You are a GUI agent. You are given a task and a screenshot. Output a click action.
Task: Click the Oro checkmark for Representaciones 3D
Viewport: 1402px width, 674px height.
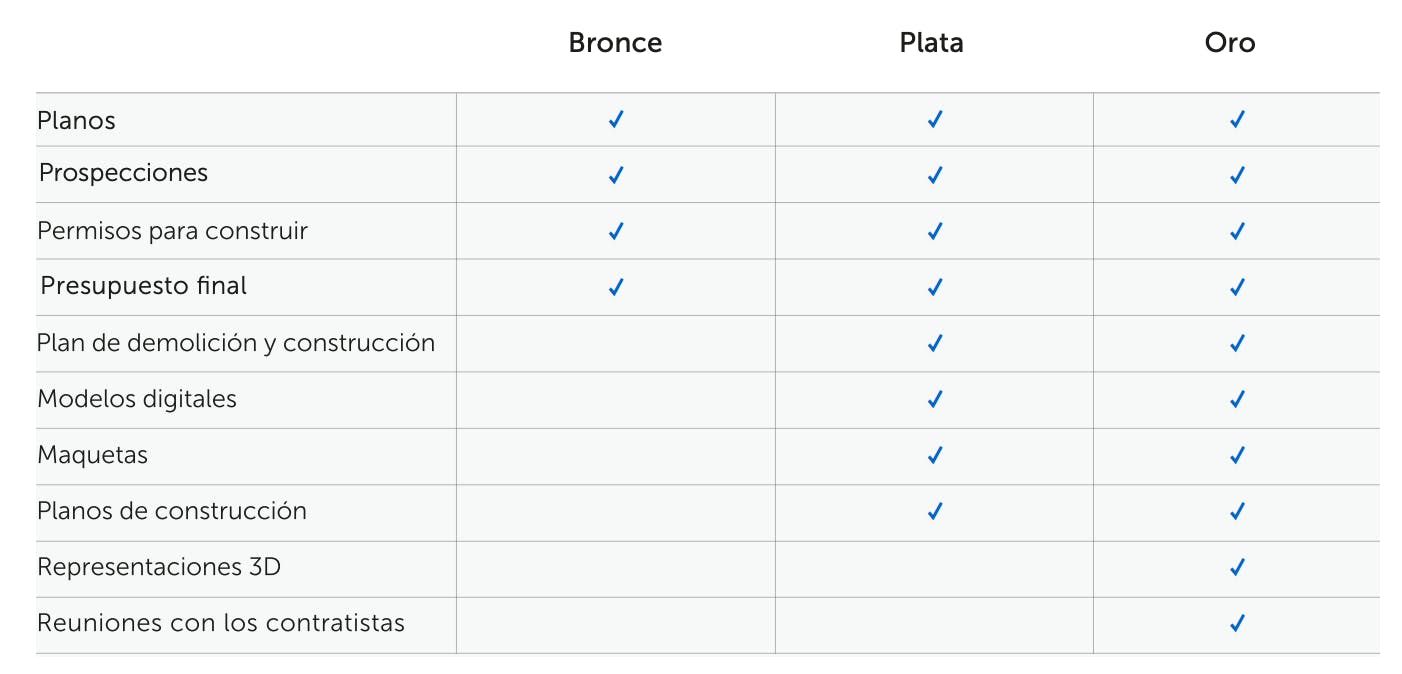point(1237,567)
